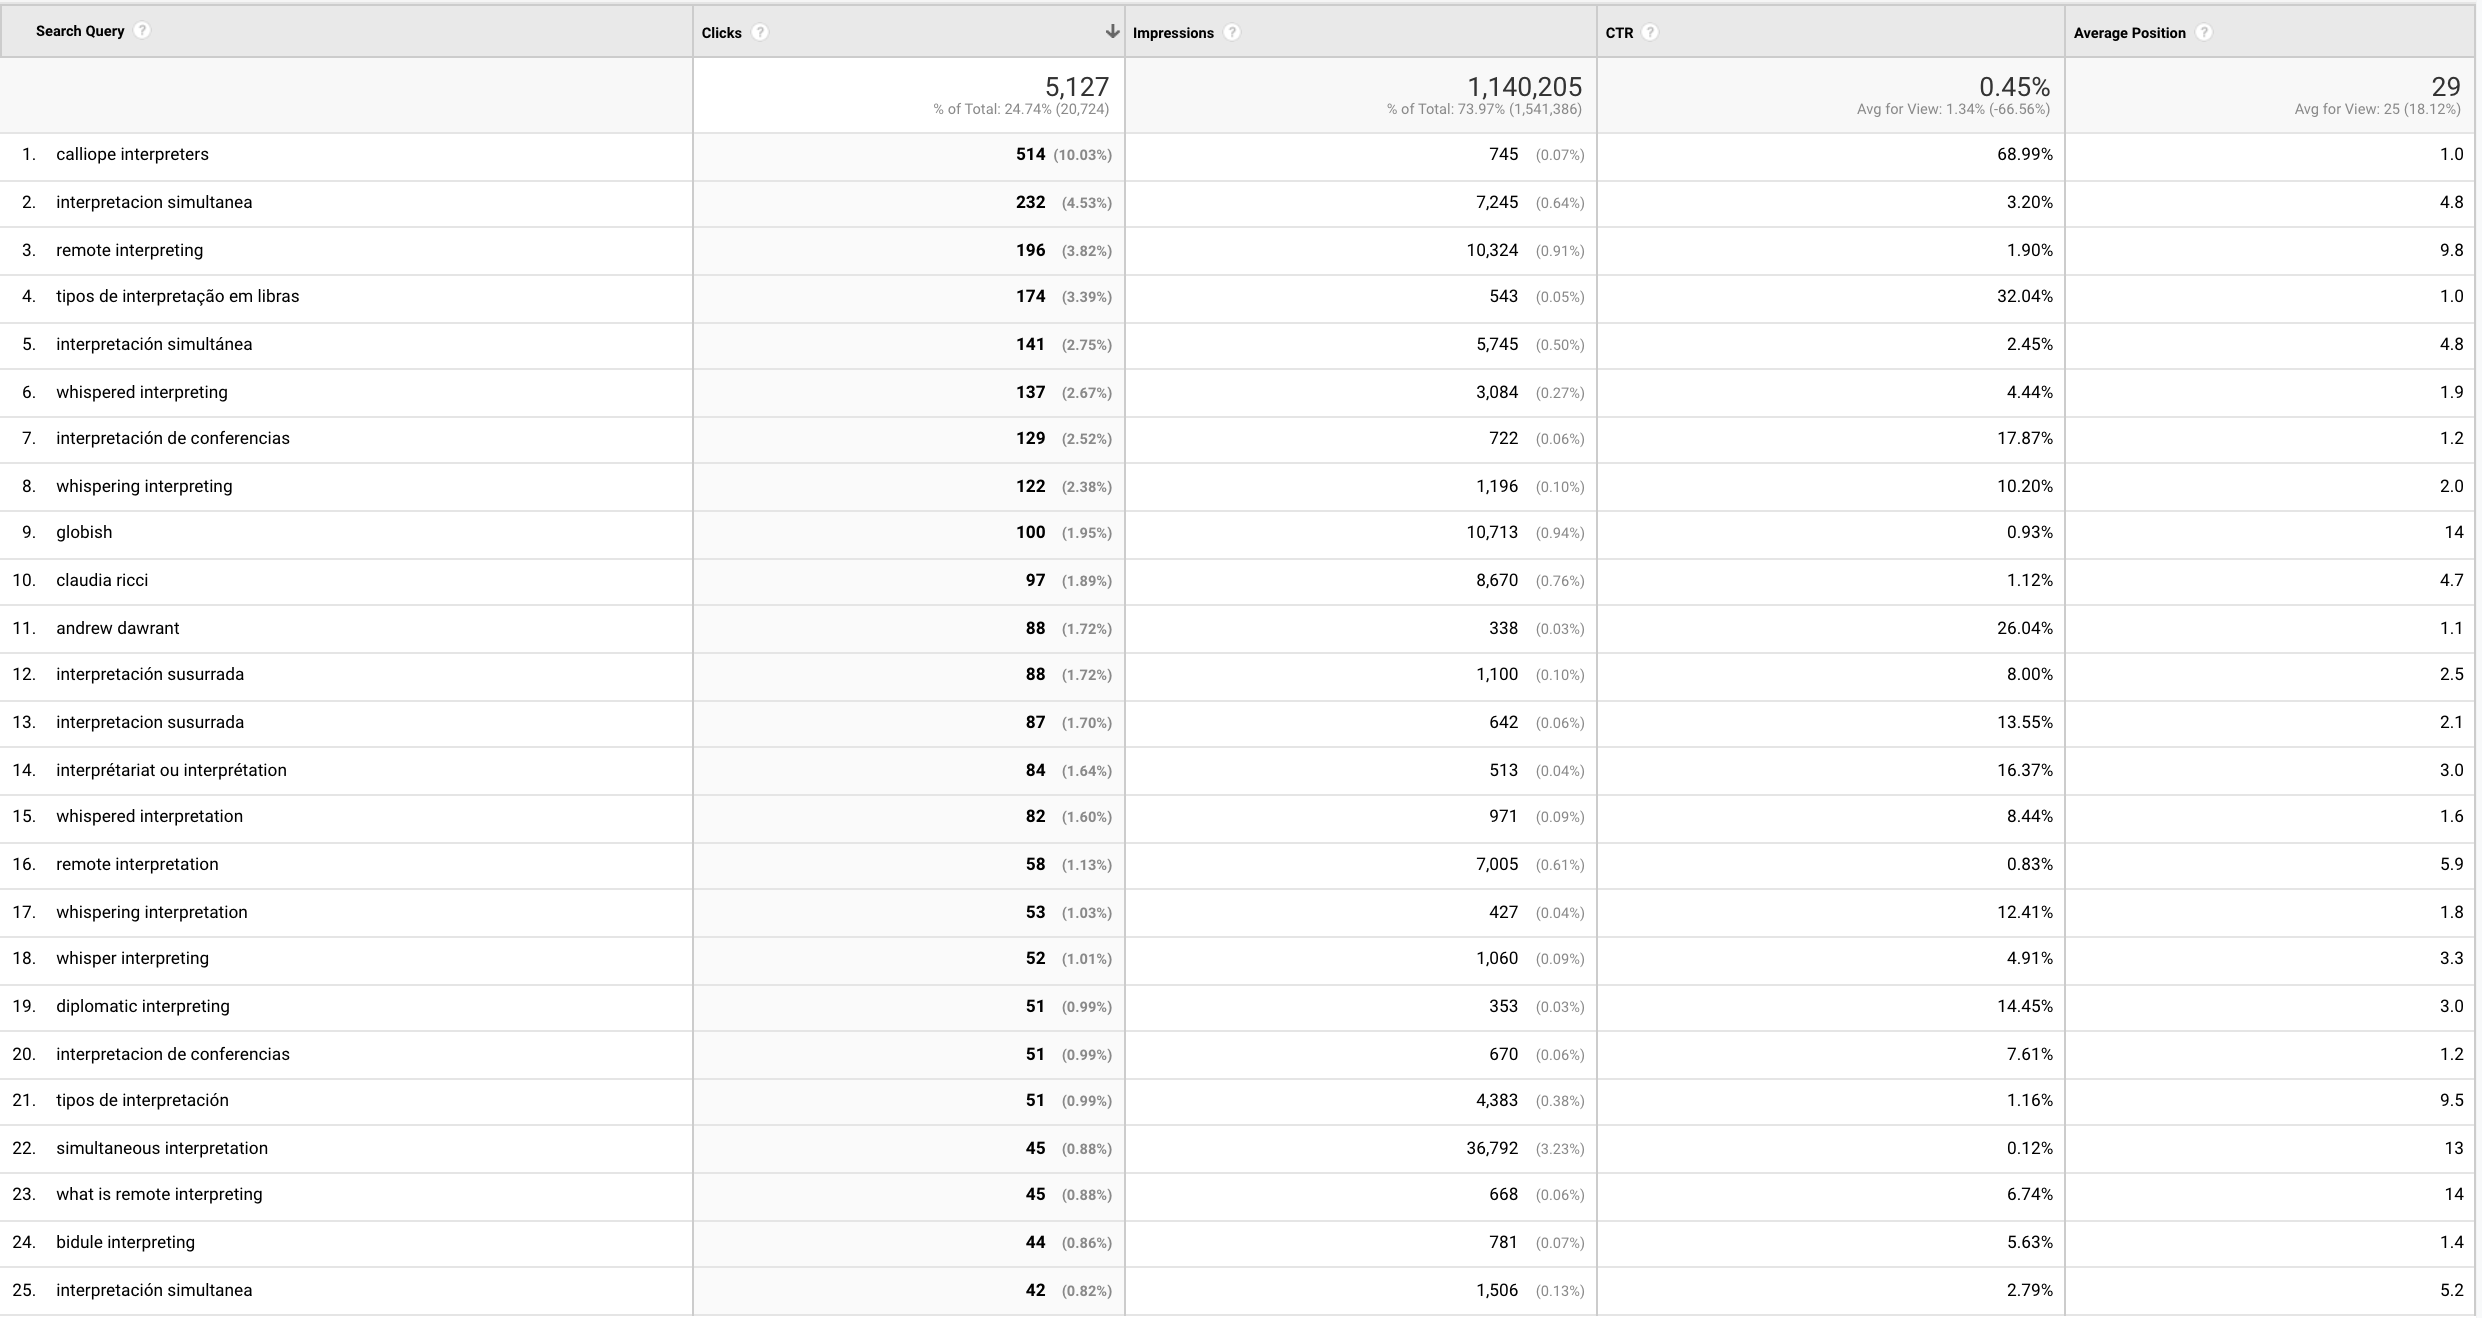2482x1318 pixels.
Task: Sort table by Impressions column header
Action: coord(1173,33)
